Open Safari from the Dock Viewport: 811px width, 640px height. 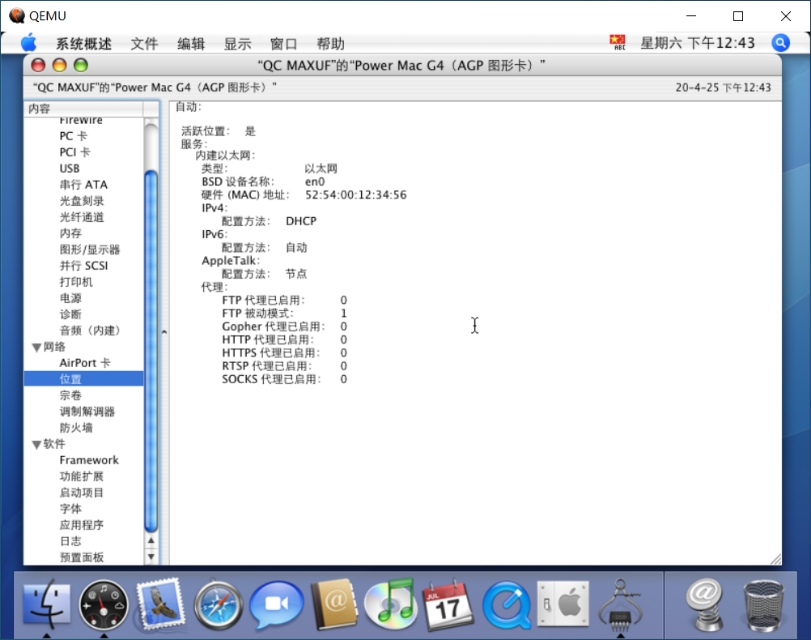pos(219,604)
